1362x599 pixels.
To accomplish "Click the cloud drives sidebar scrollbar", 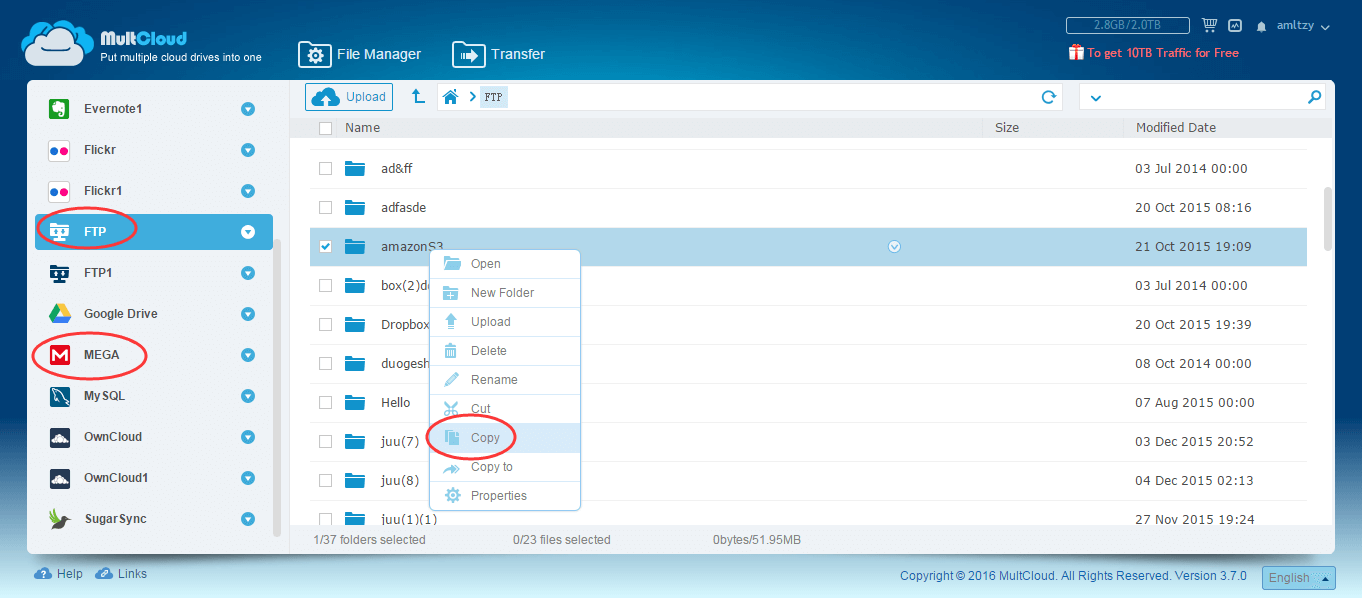I will [277, 388].
